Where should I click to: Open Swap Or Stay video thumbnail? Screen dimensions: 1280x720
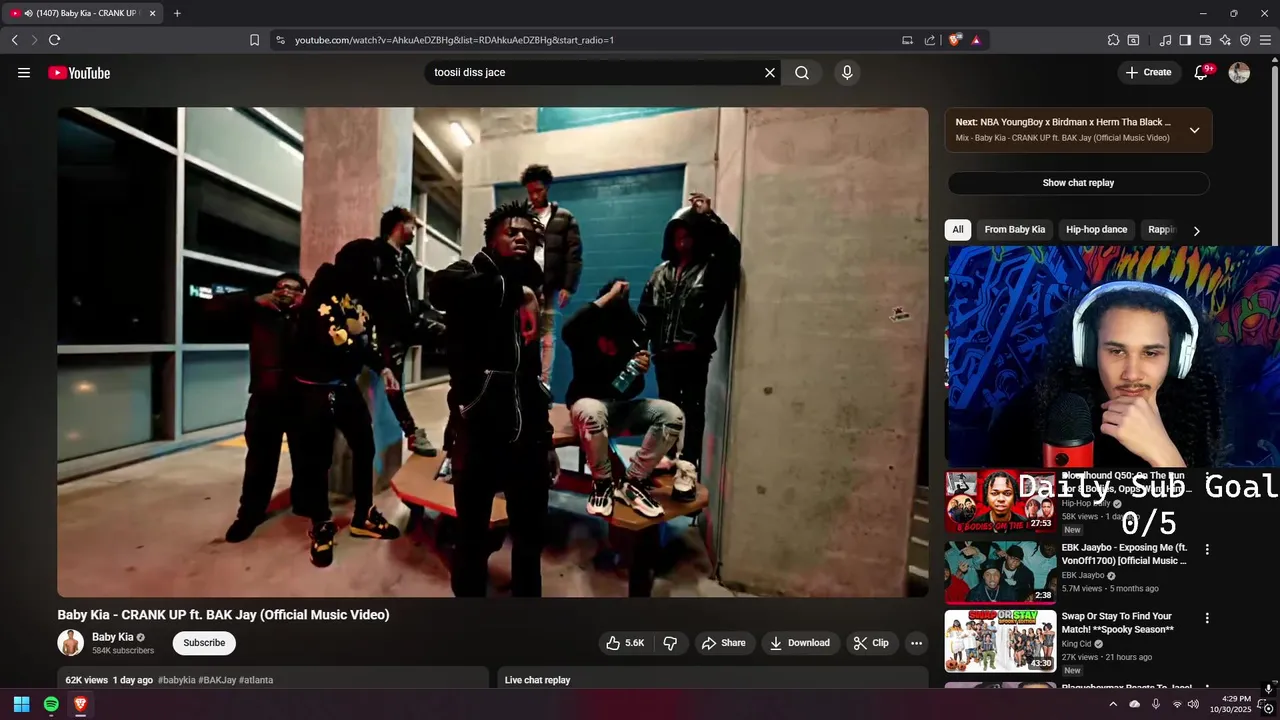(1000, 641)
